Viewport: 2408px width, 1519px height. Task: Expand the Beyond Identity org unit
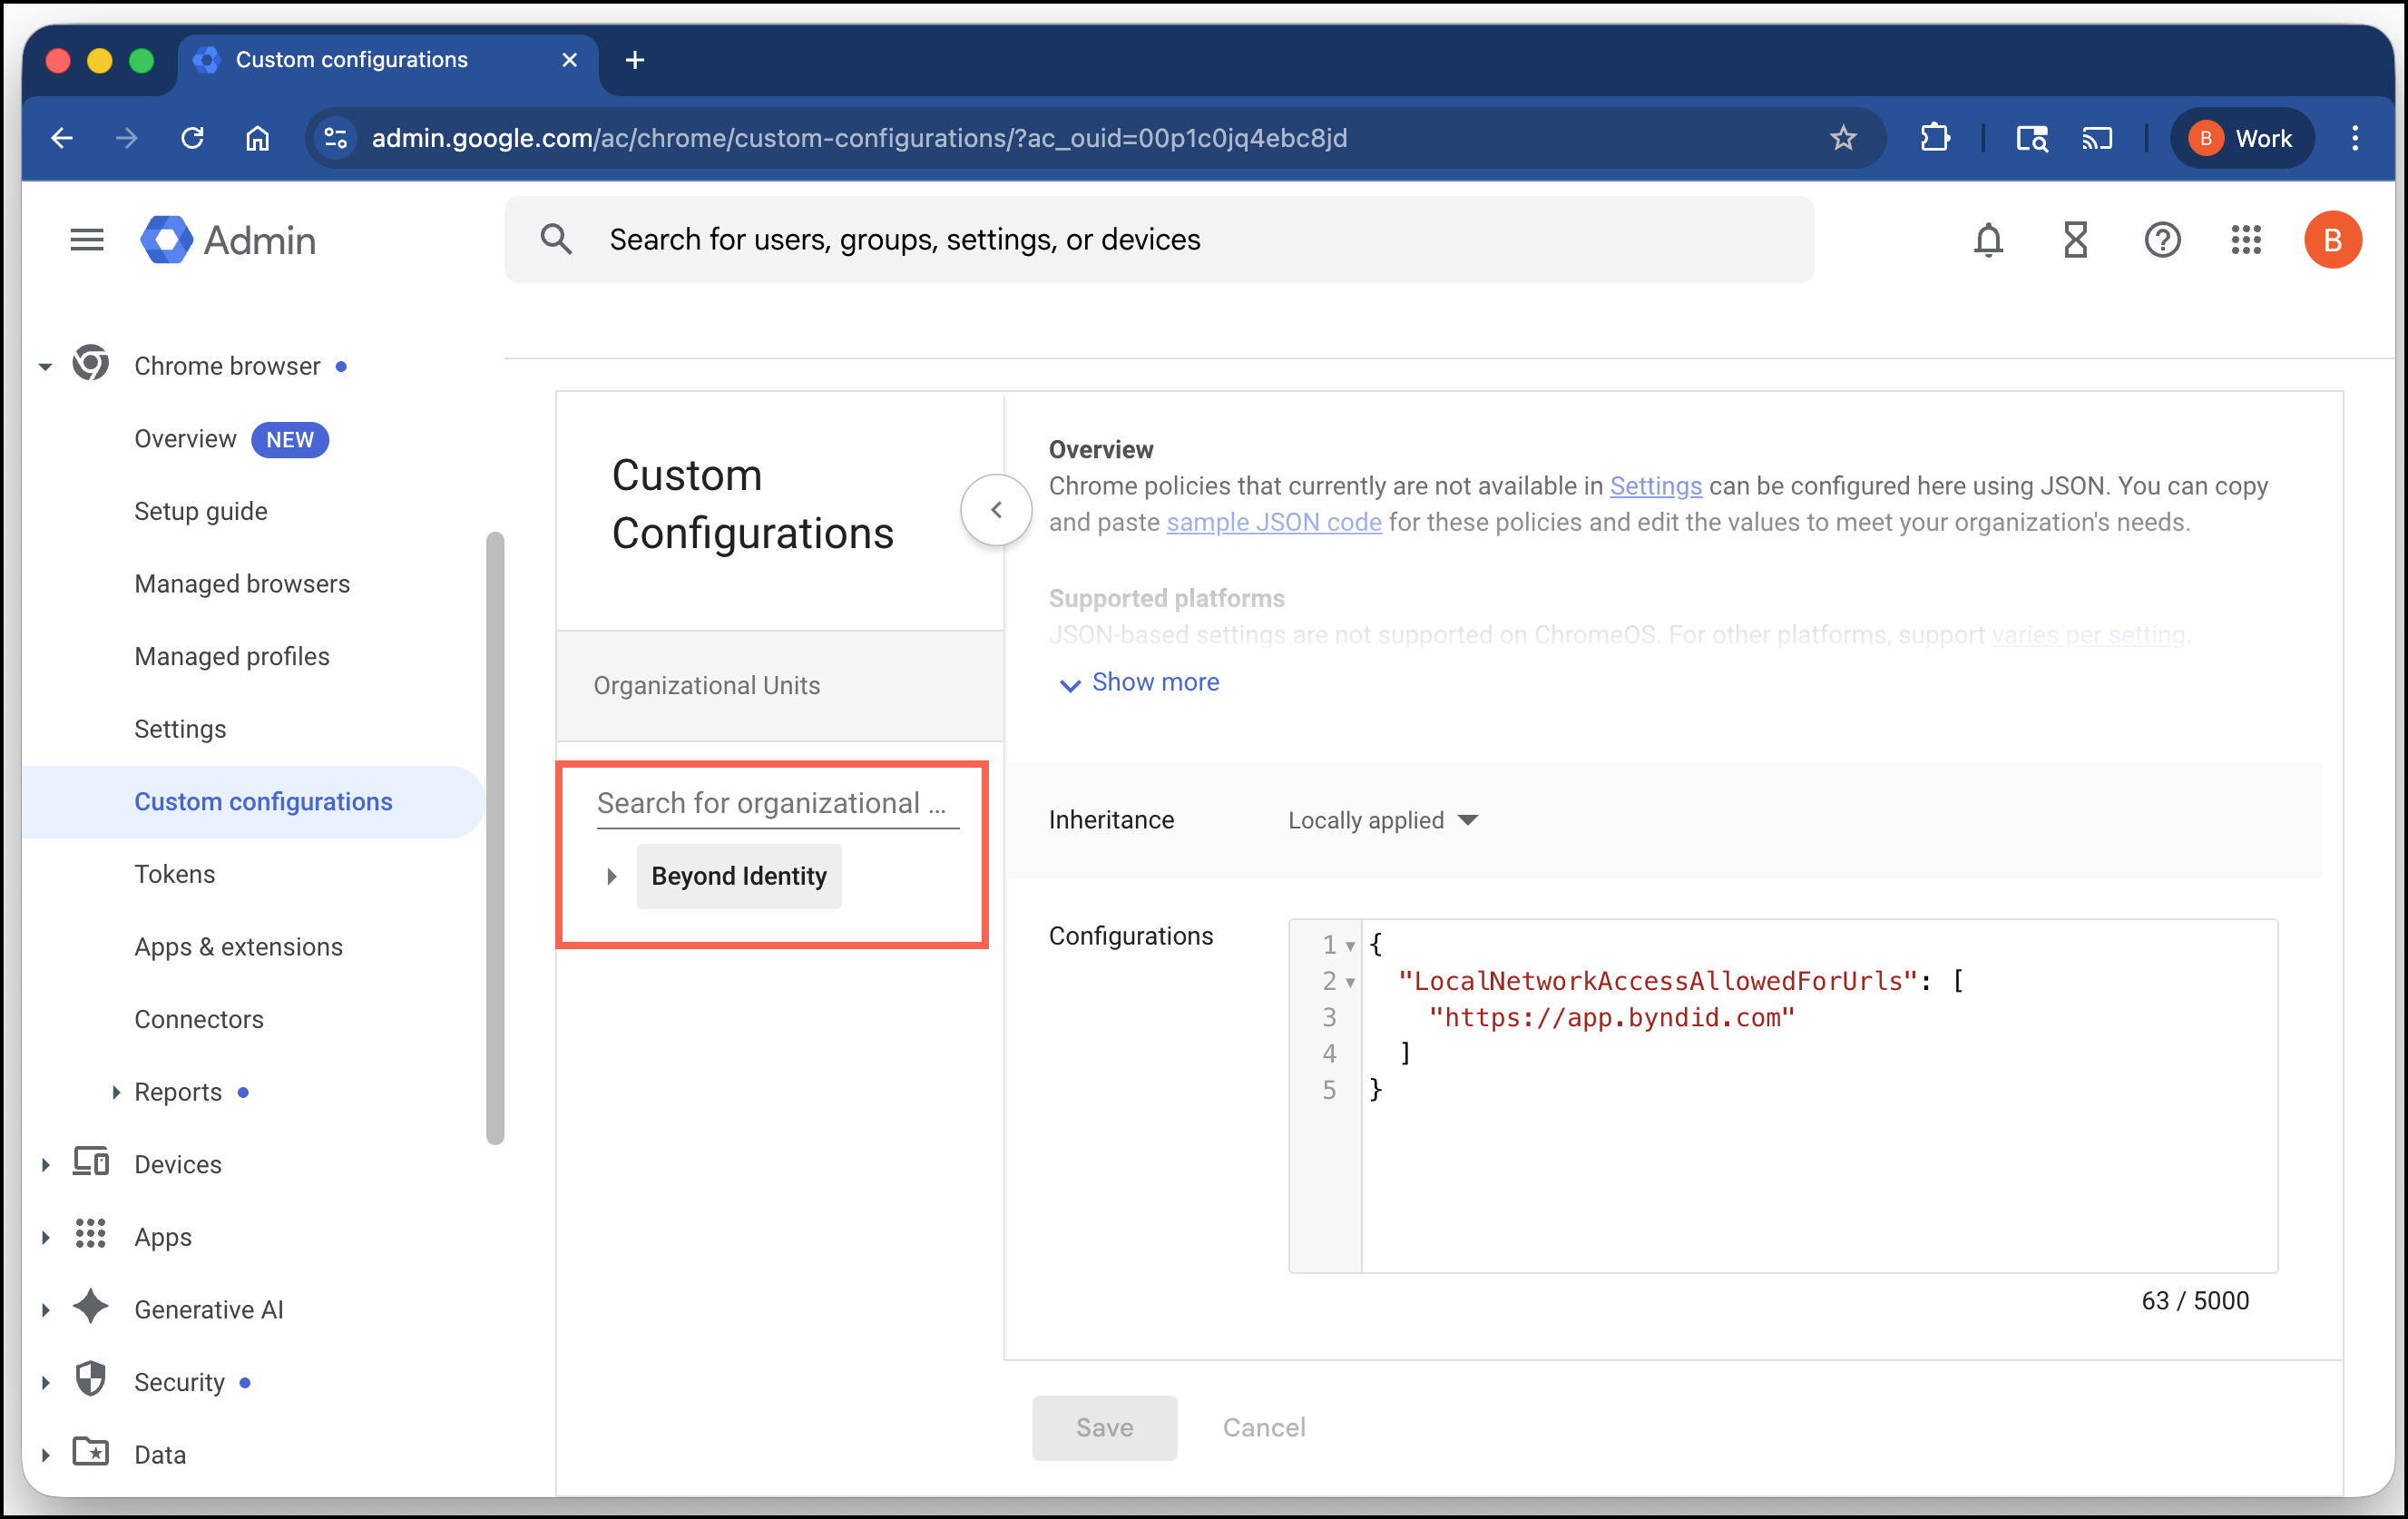tap(612, 877)
